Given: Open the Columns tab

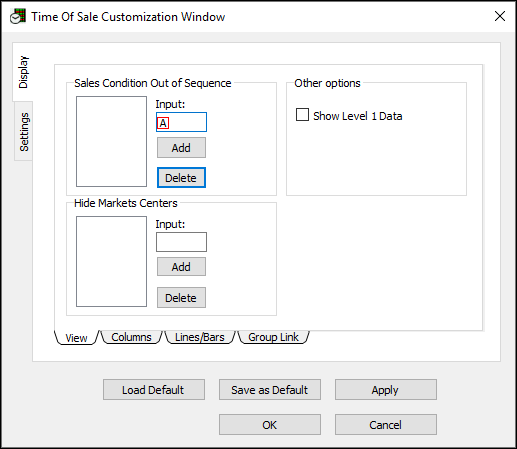Looking at the screenshot, I should click(131, 337).
